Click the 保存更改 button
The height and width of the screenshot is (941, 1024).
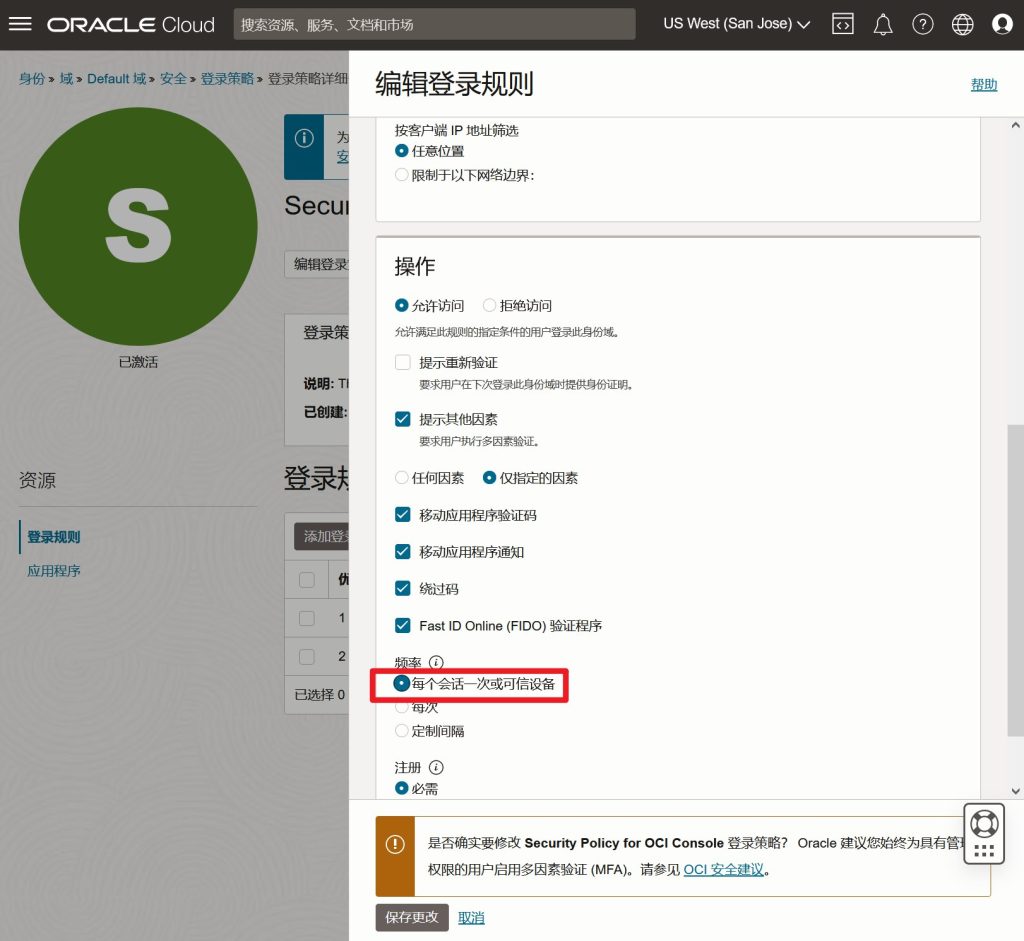412,917
